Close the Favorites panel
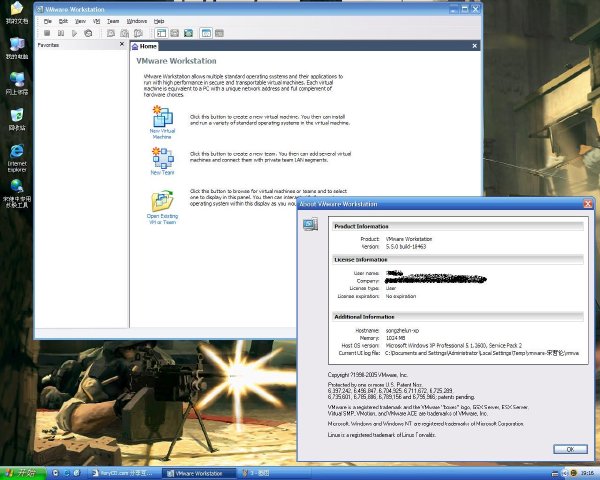 click(x=122, y=44)
